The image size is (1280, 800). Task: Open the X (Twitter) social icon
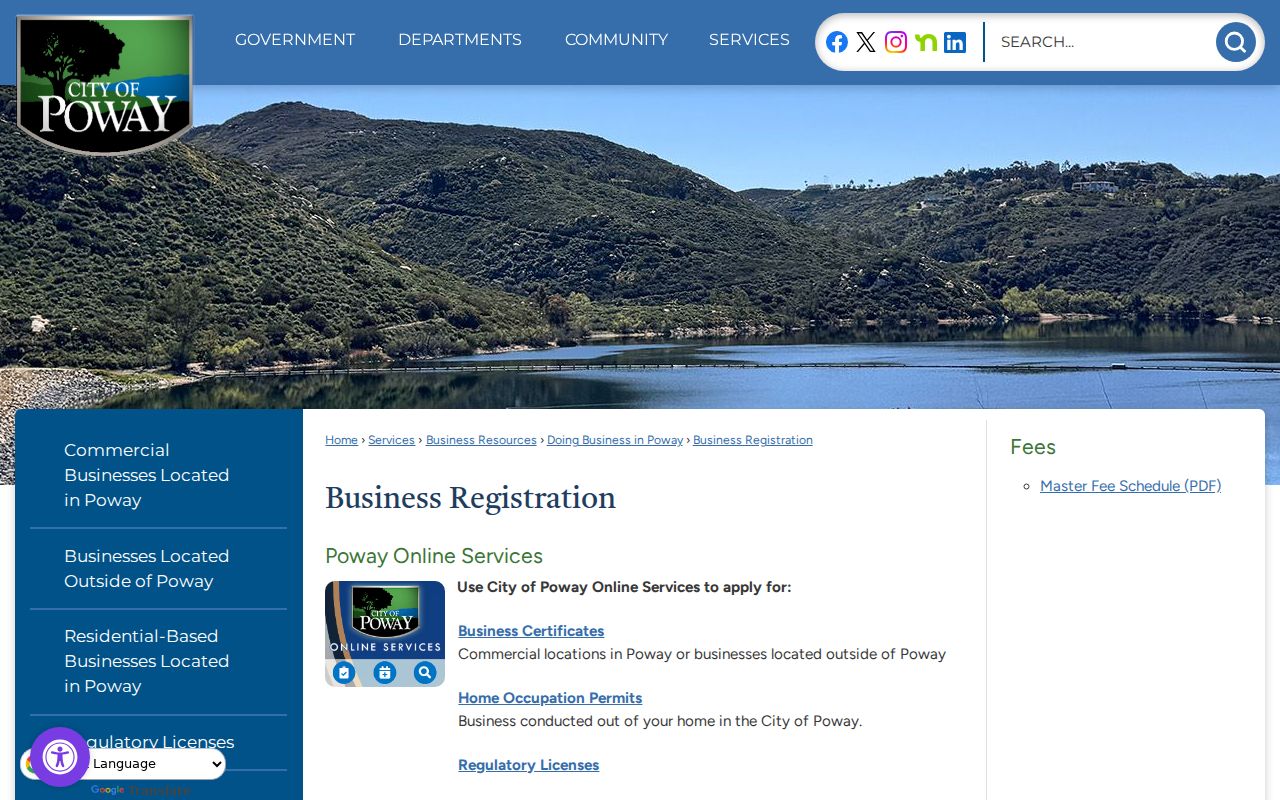[x=866, y=42]
